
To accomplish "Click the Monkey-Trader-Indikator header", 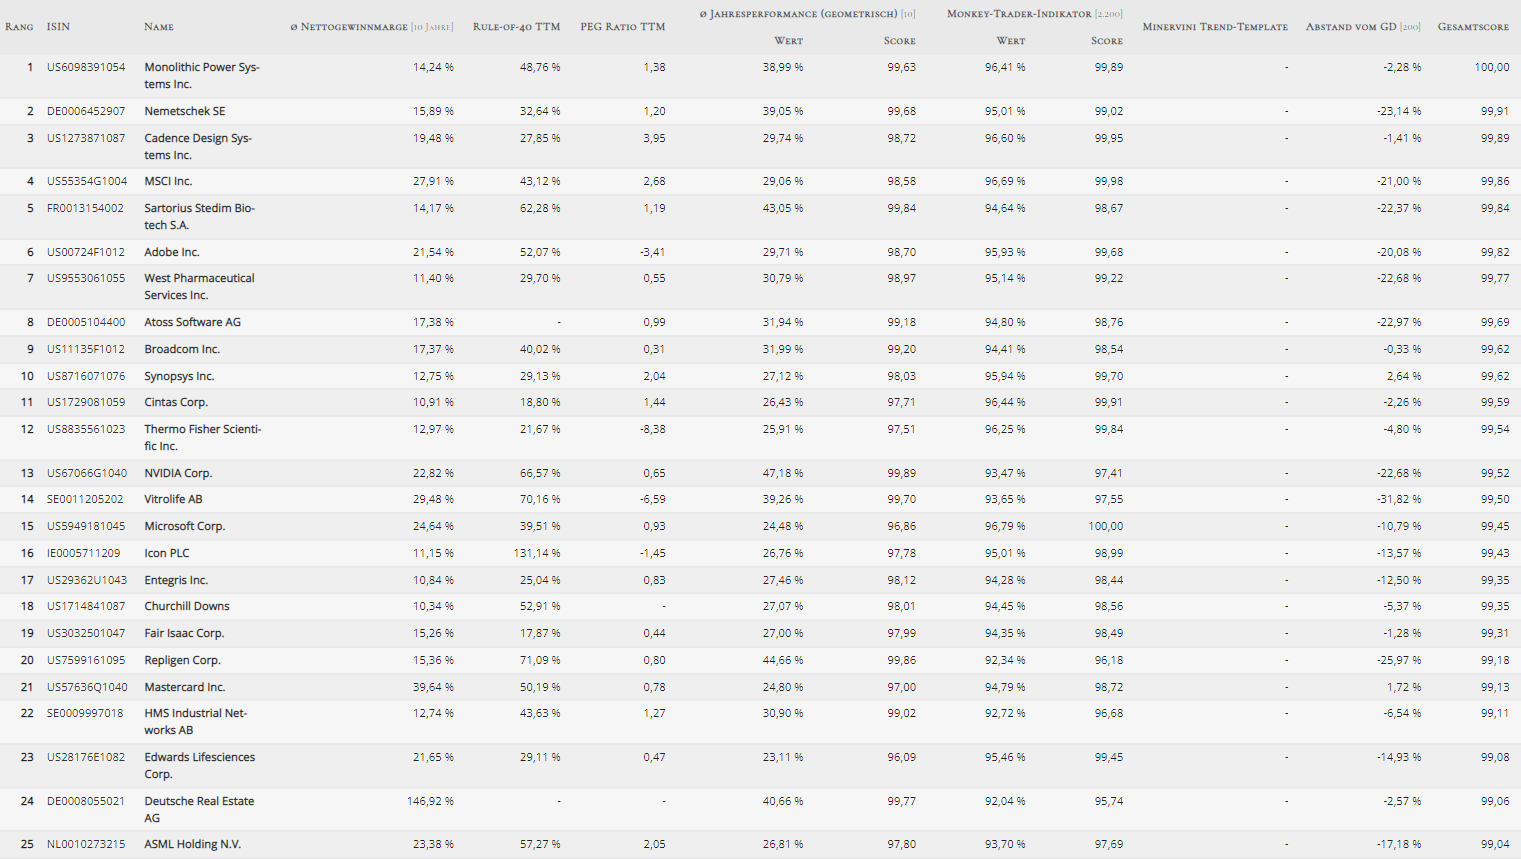I will pyautogui.click(x=1035, y=14).
